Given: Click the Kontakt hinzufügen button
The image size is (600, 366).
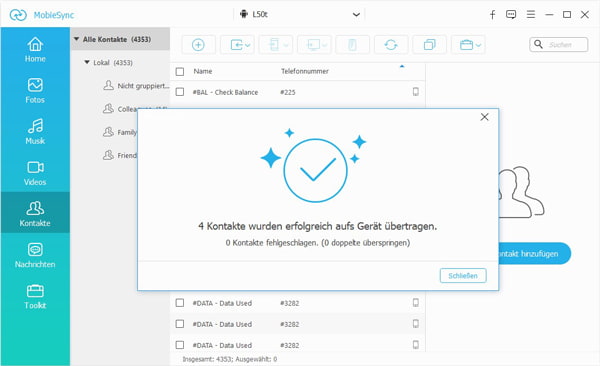Looking at the screenshot, I should click(x=535, y=253).
